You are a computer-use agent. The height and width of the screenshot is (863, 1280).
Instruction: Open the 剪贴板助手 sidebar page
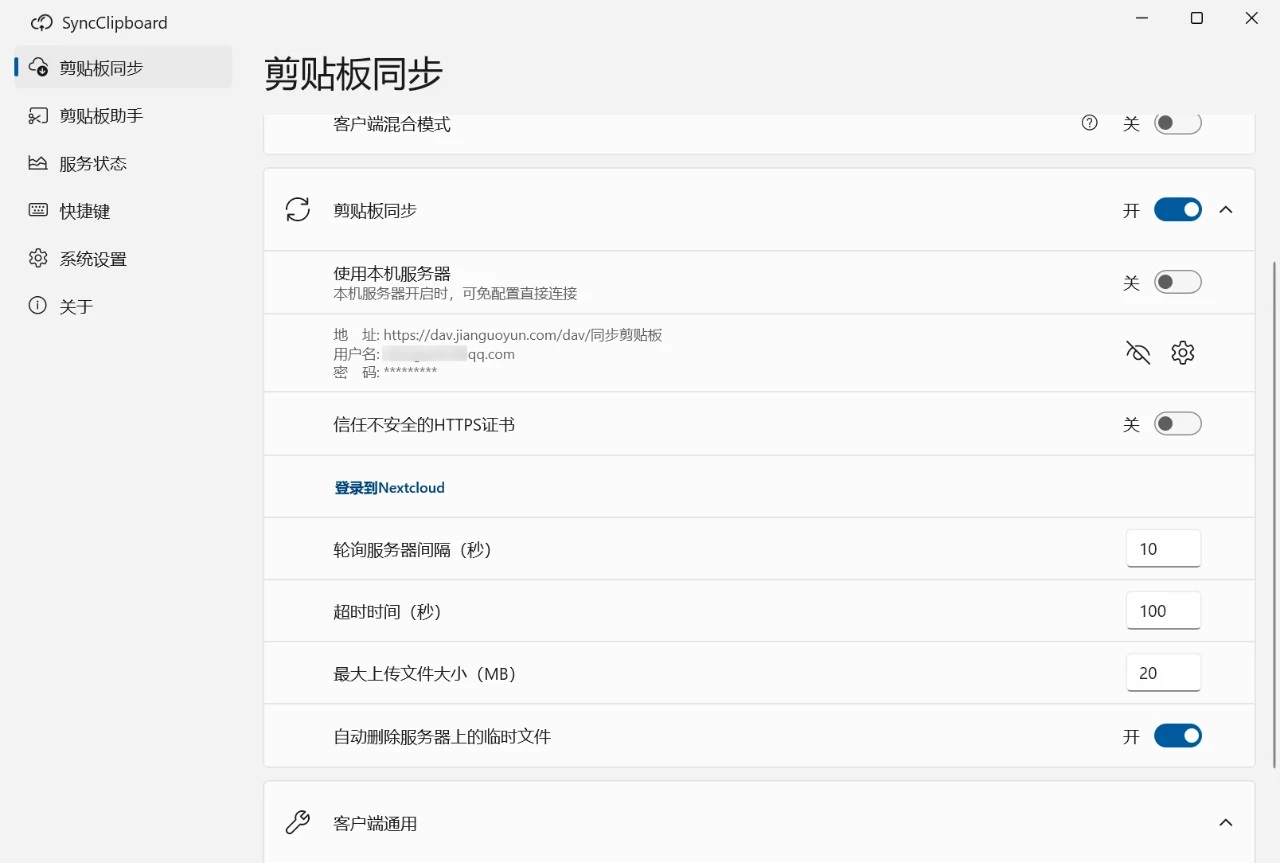point(123,115)
